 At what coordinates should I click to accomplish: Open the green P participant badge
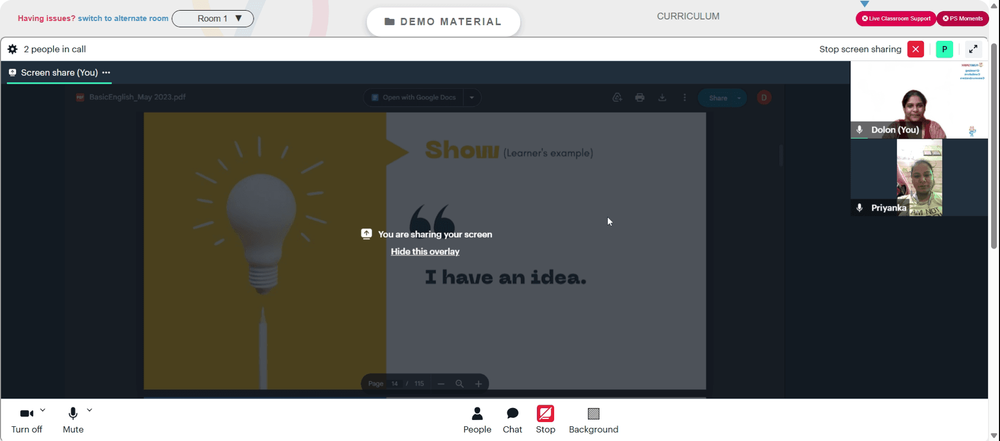pyautogui.click(x=945, y=49)
